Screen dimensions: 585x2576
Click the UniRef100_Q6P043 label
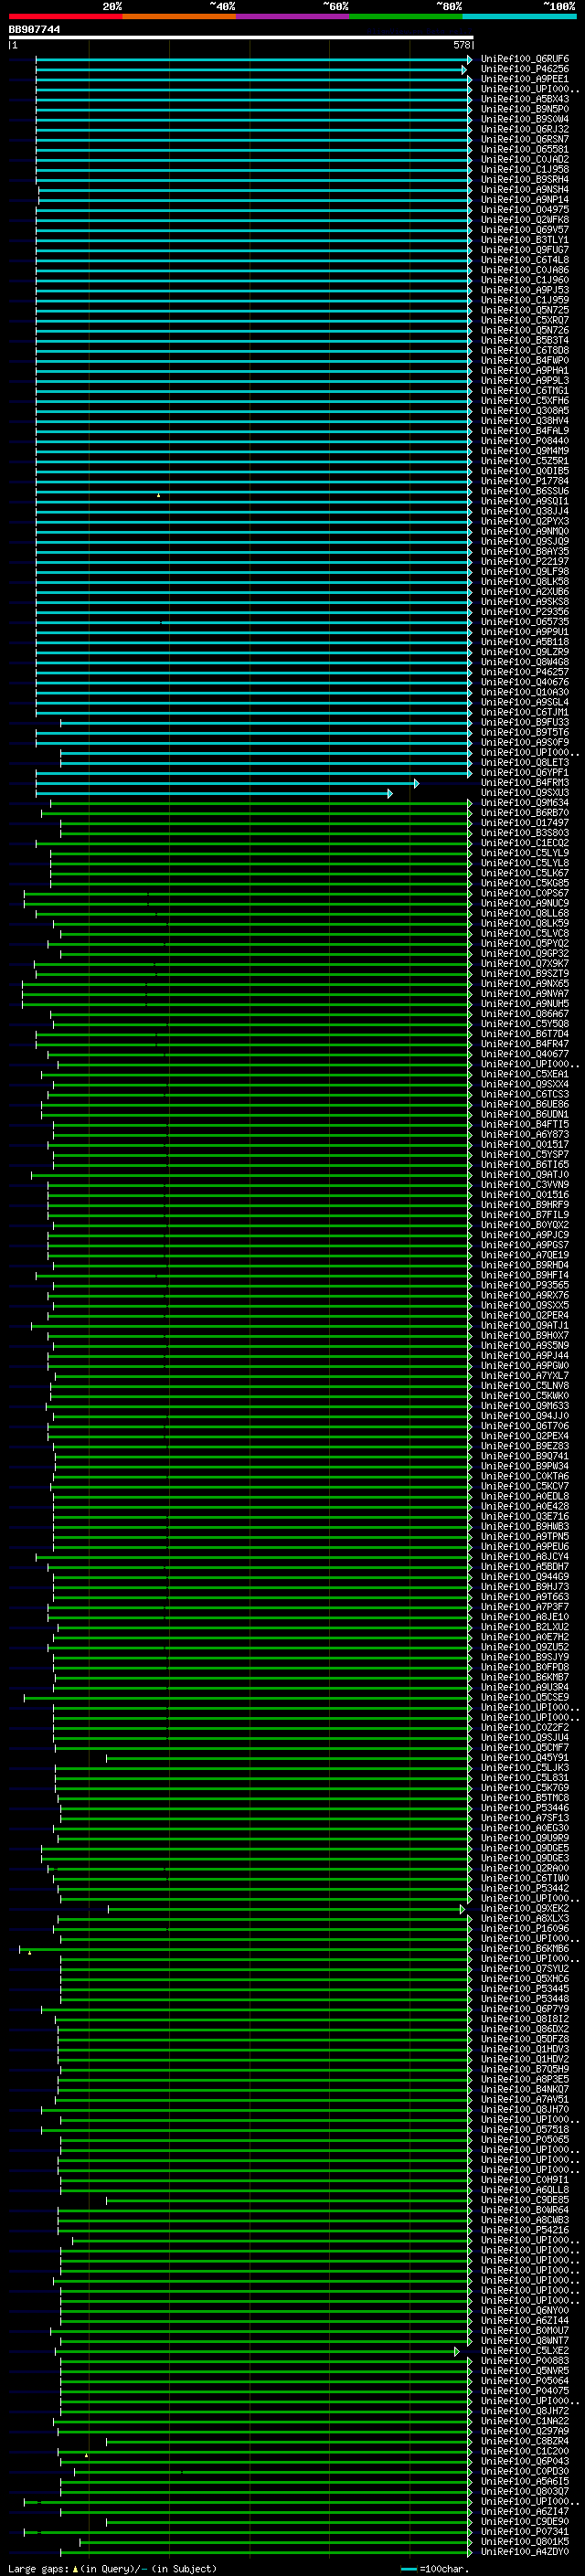click(525, 2461)
